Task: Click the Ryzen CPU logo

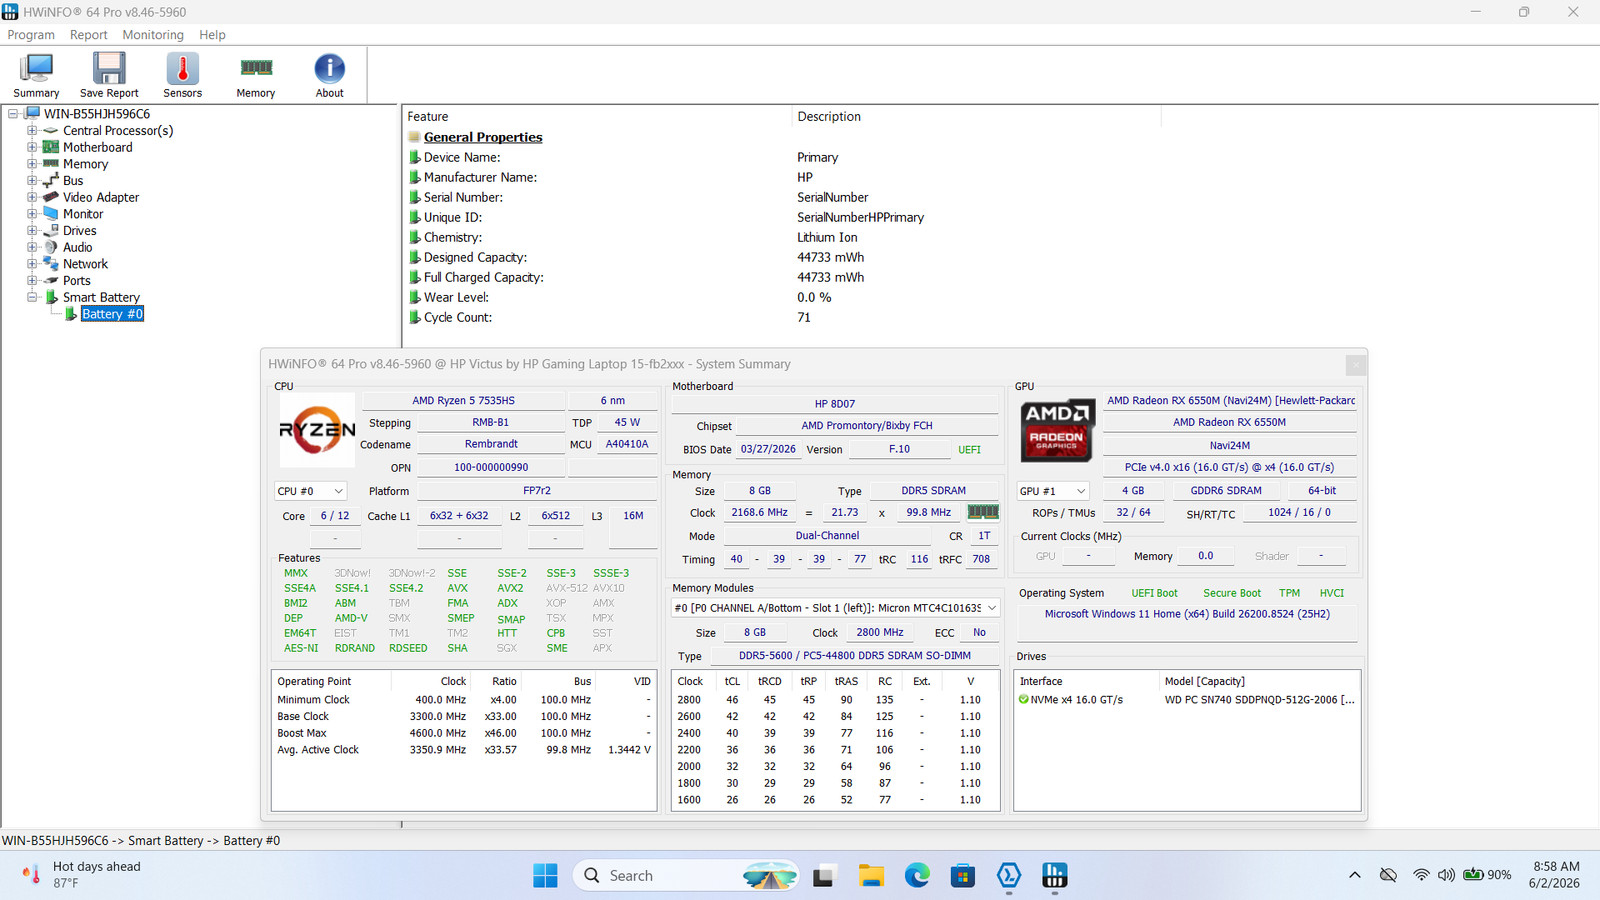Action: pos(317,430)
